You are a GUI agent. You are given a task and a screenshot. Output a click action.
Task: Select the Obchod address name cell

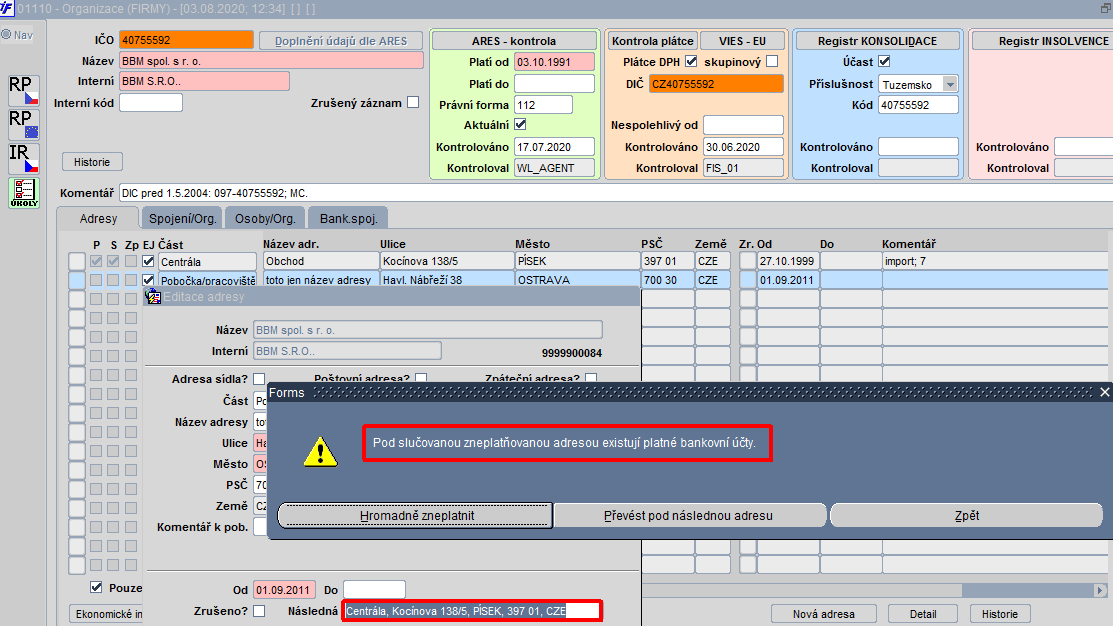[x=321, y=261]
